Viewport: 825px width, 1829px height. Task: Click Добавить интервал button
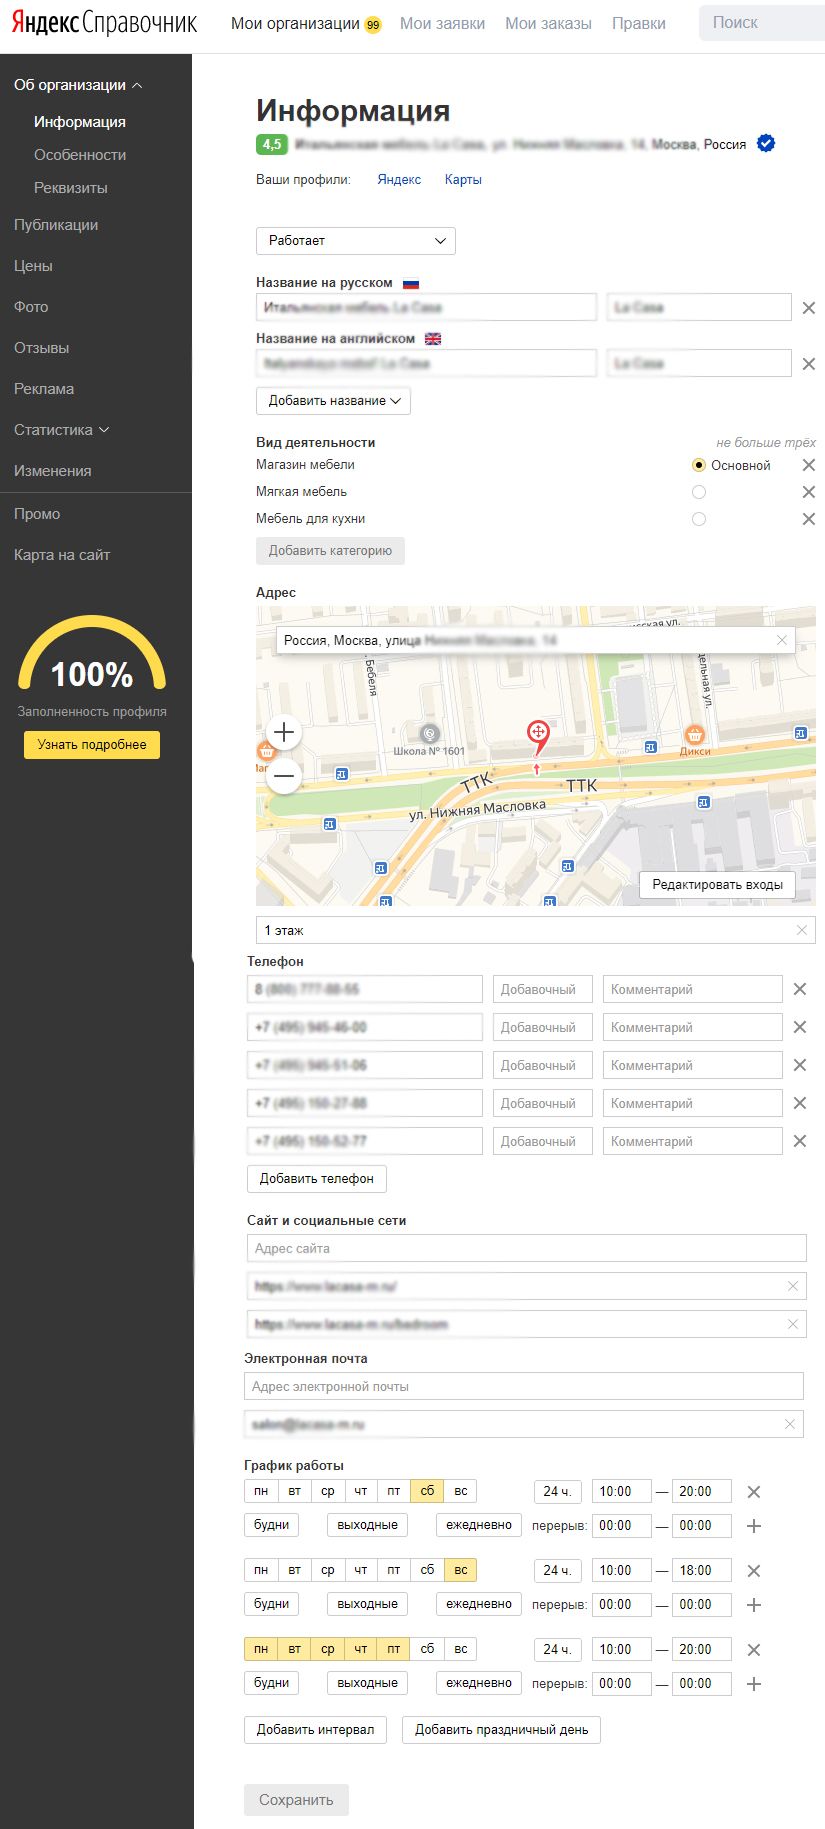[x=316, y=1730]
